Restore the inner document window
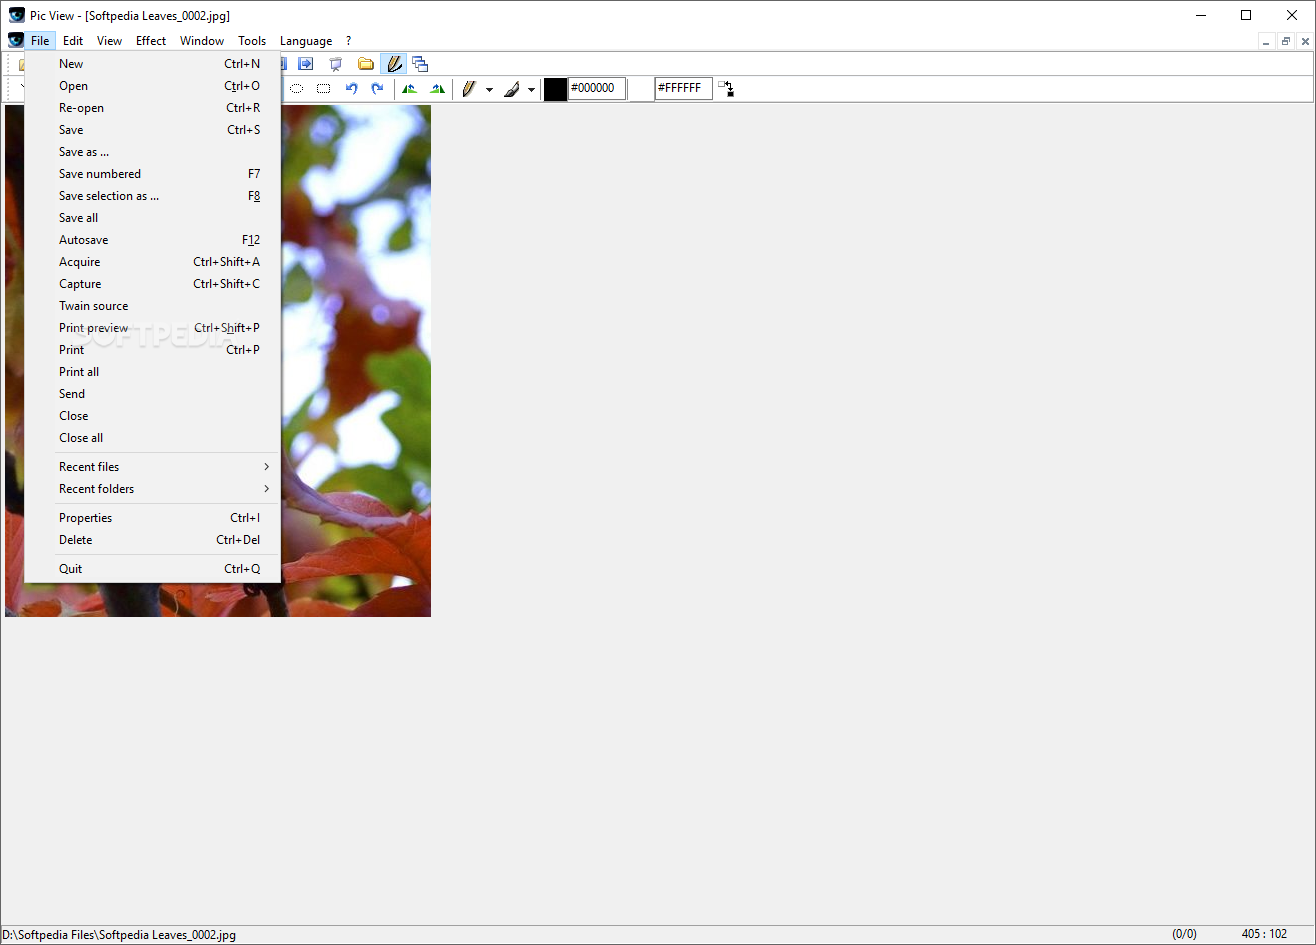This screenshot has width=1316, height=945. click(x=1286, y=41)
